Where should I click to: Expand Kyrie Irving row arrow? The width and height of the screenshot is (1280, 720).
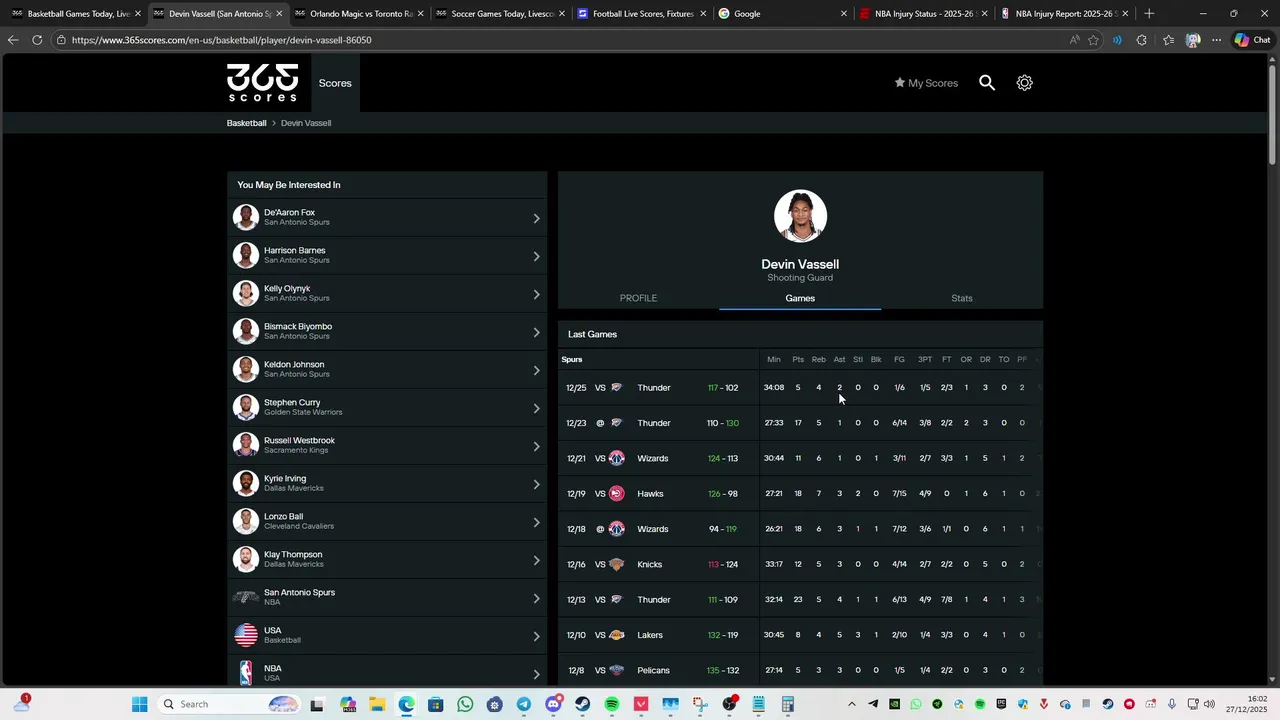click(536, 484)
